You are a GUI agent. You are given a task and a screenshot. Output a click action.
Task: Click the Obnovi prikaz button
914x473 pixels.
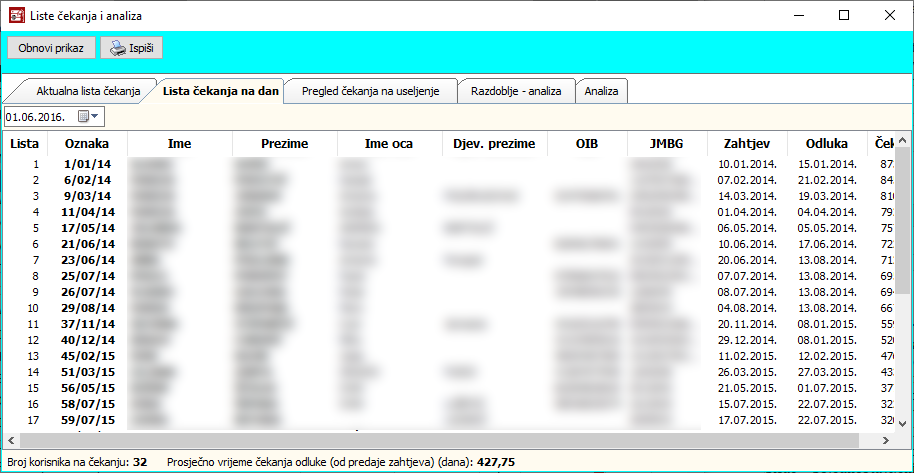coord(51,48)
